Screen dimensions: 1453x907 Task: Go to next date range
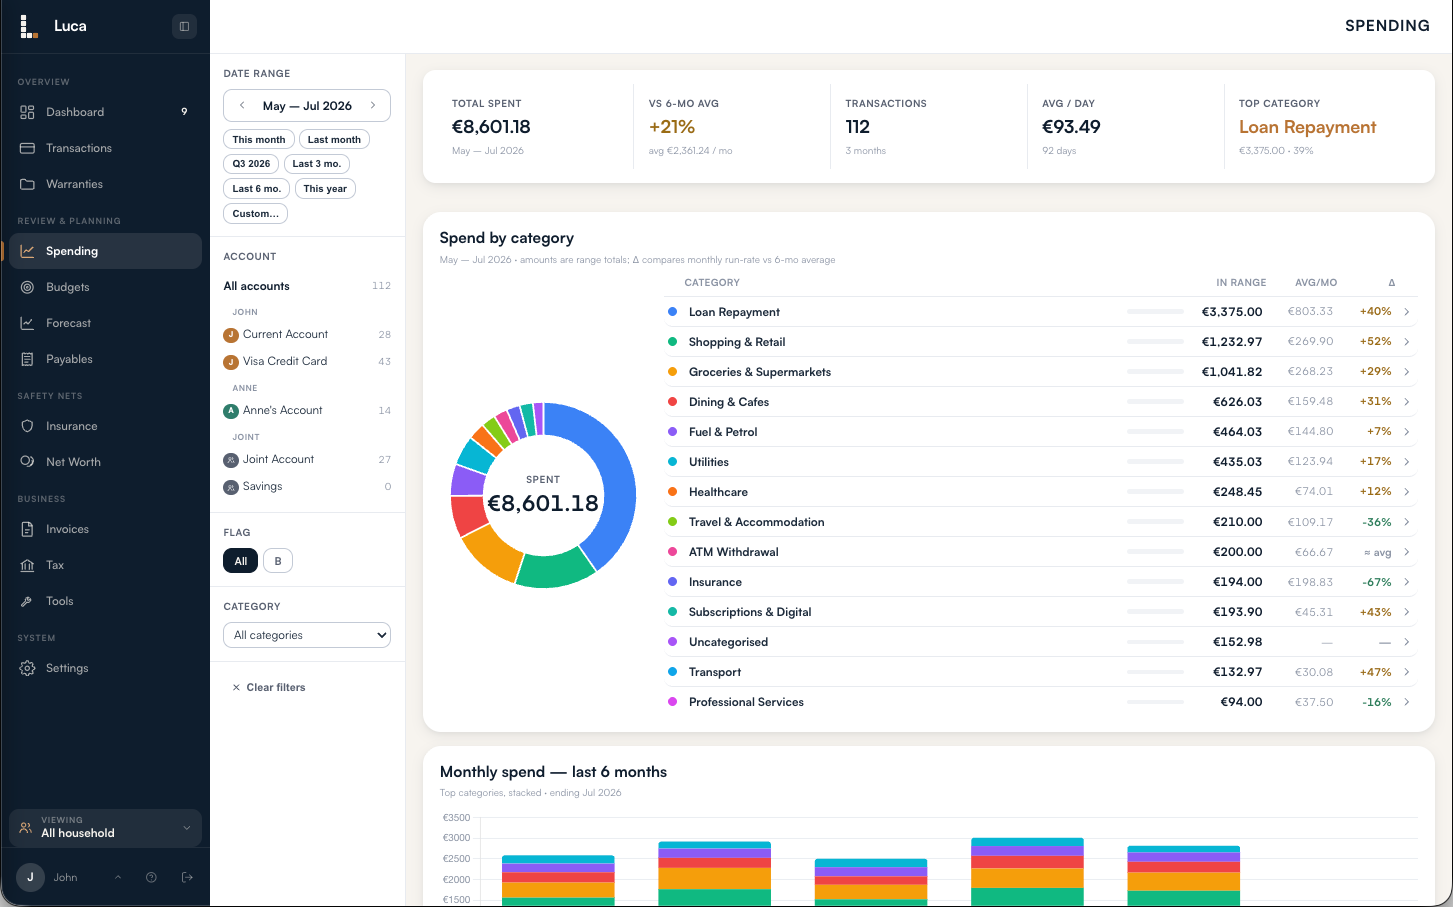pos(373,105)
